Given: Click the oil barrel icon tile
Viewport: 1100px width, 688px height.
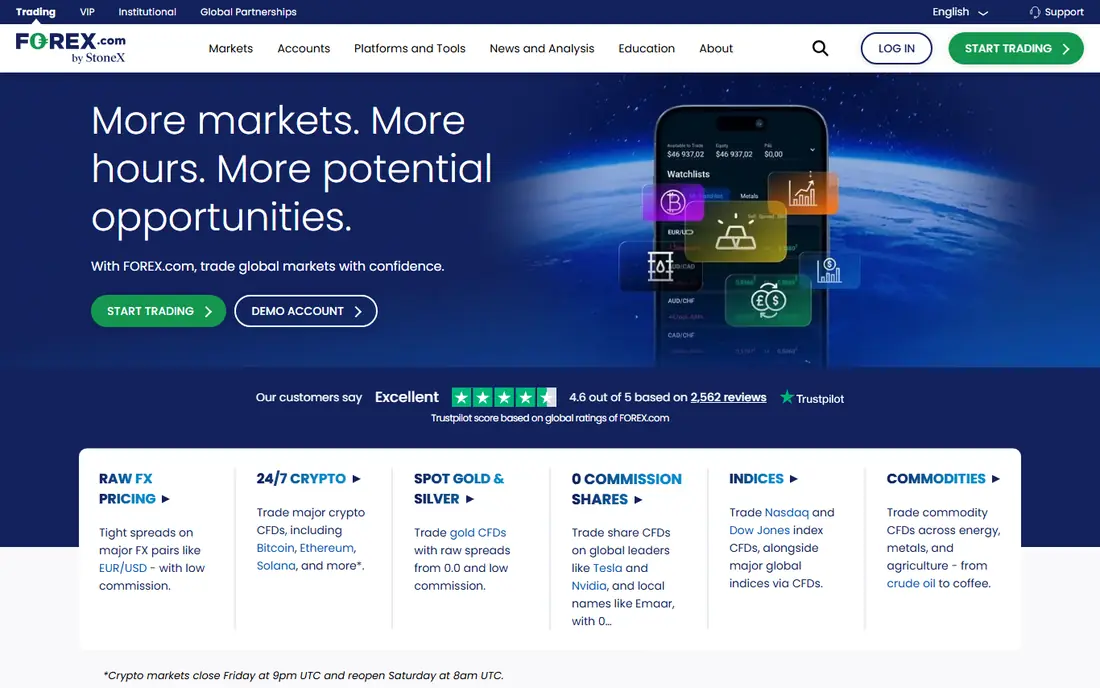Looking at the screenshot, I should coord(660,267).
